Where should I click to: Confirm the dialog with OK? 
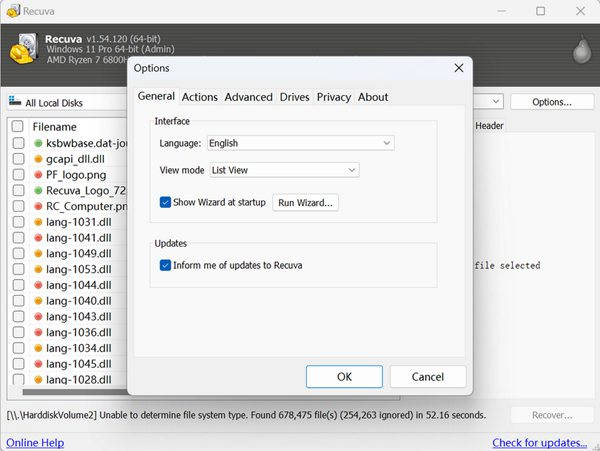click(344, 377)
